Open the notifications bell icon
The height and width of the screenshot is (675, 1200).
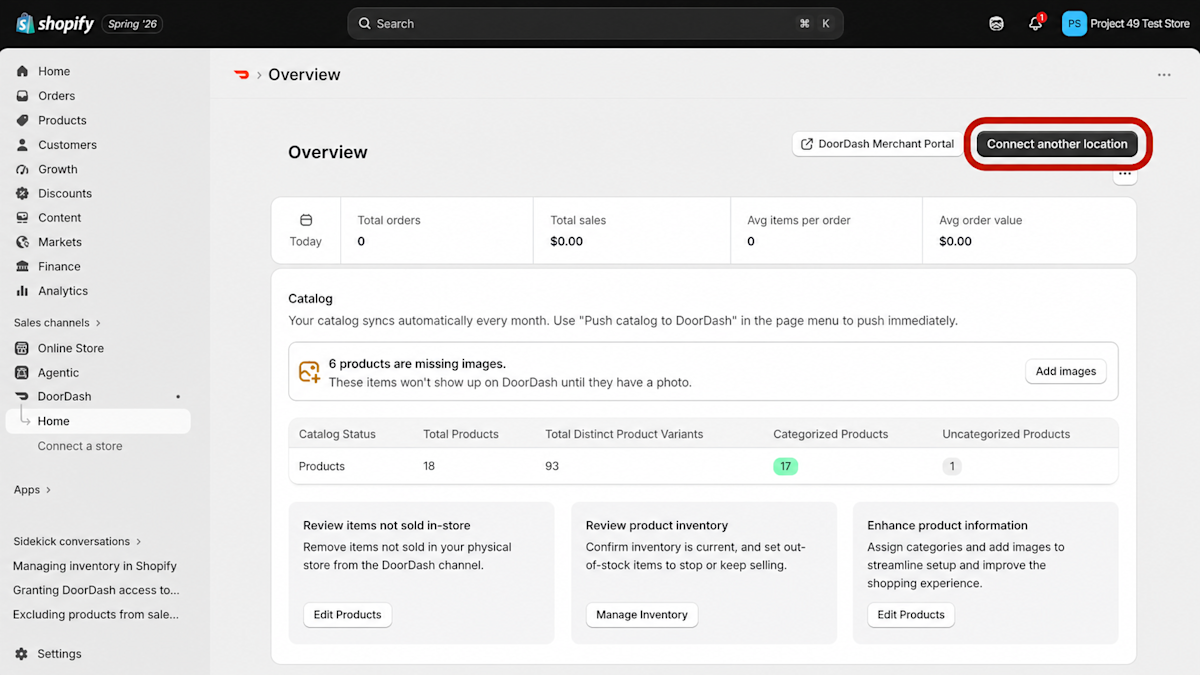(x=1035, y=23)
